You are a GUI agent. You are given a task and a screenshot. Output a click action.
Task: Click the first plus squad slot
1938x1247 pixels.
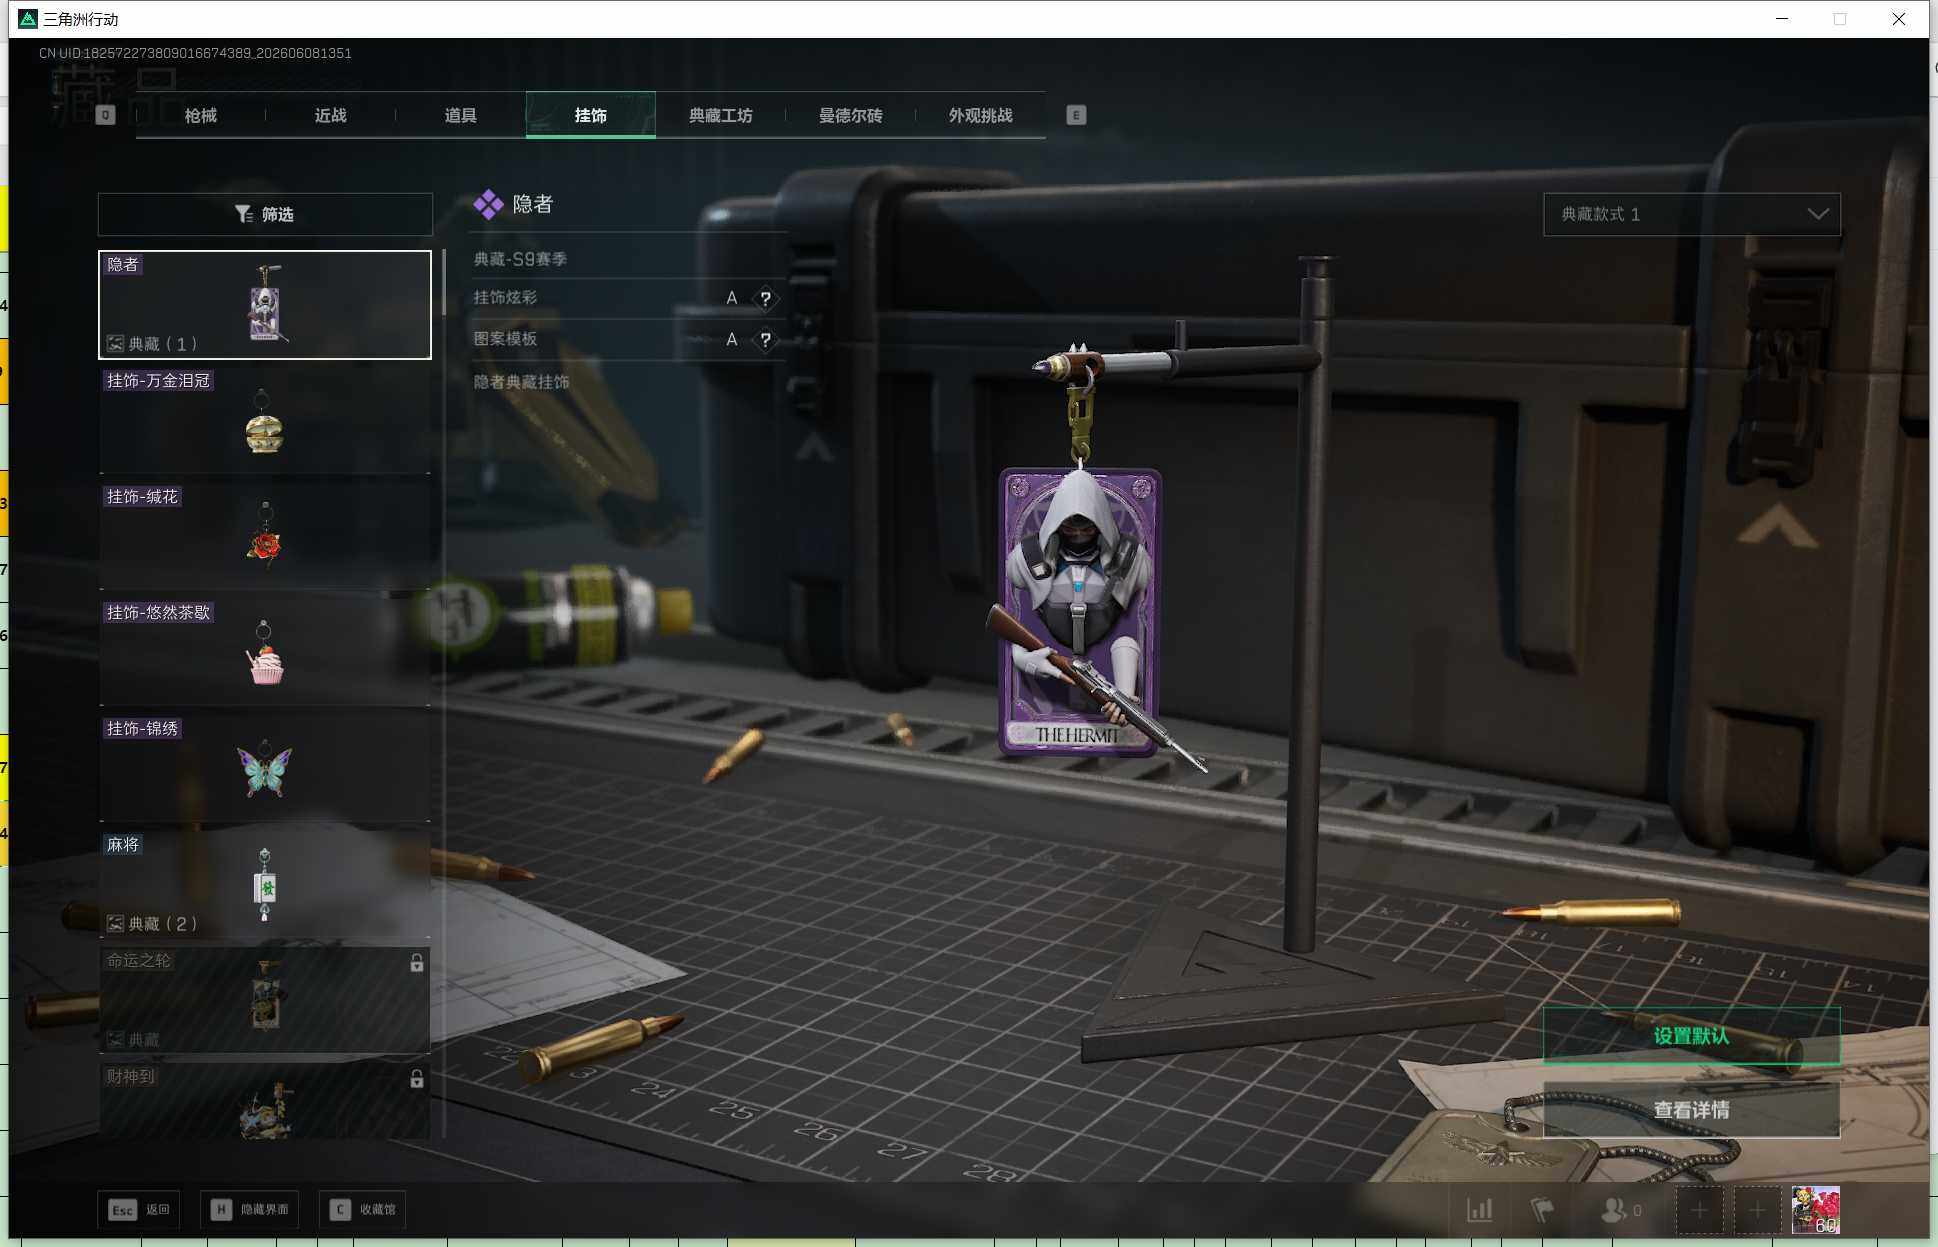coord(1699,1211)
